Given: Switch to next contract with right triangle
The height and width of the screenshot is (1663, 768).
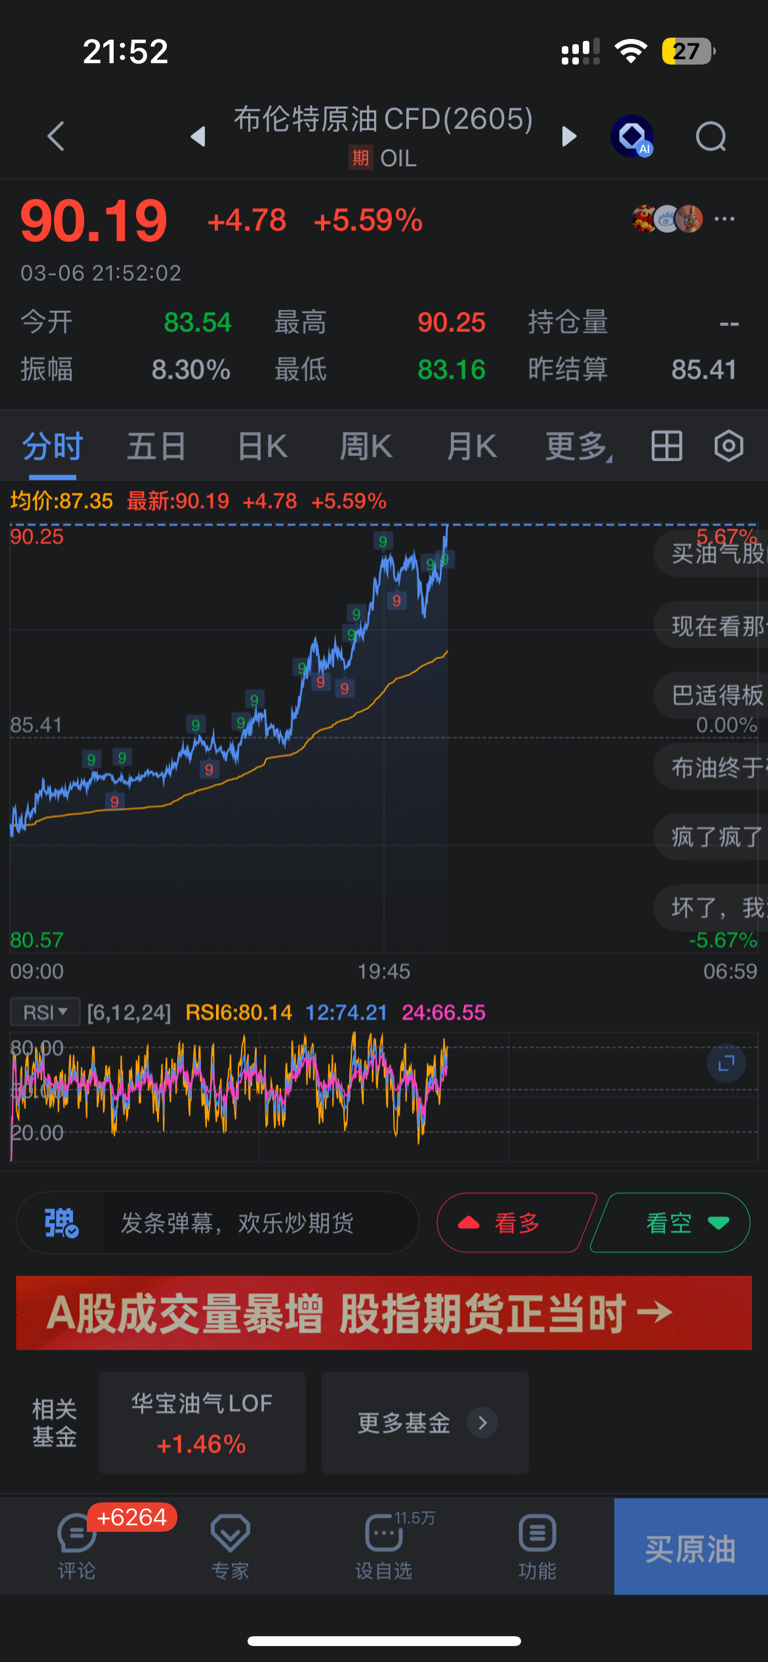Looking at the screenshot, I should click(569, 136).
